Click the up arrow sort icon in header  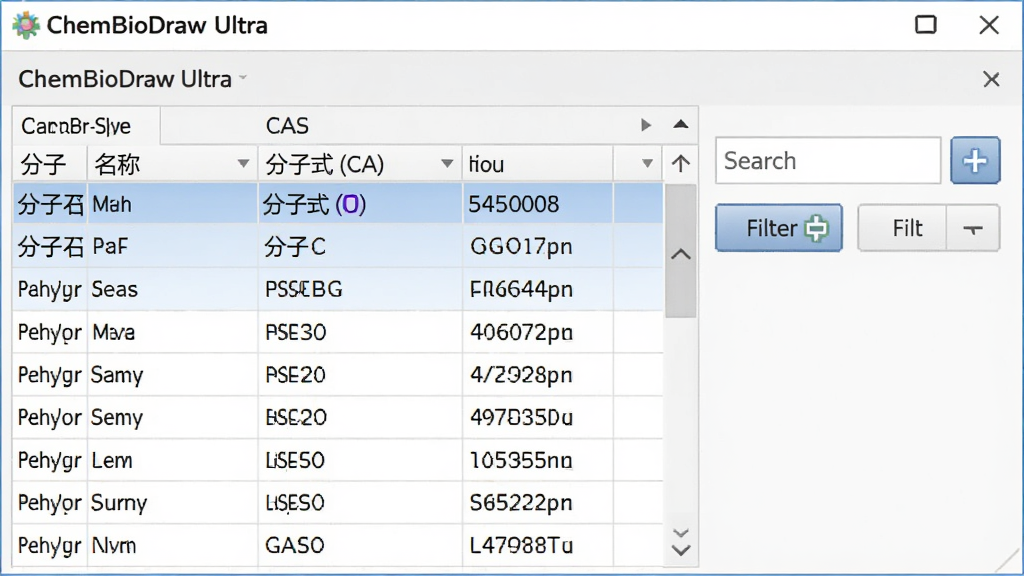(x=680, y=163)
